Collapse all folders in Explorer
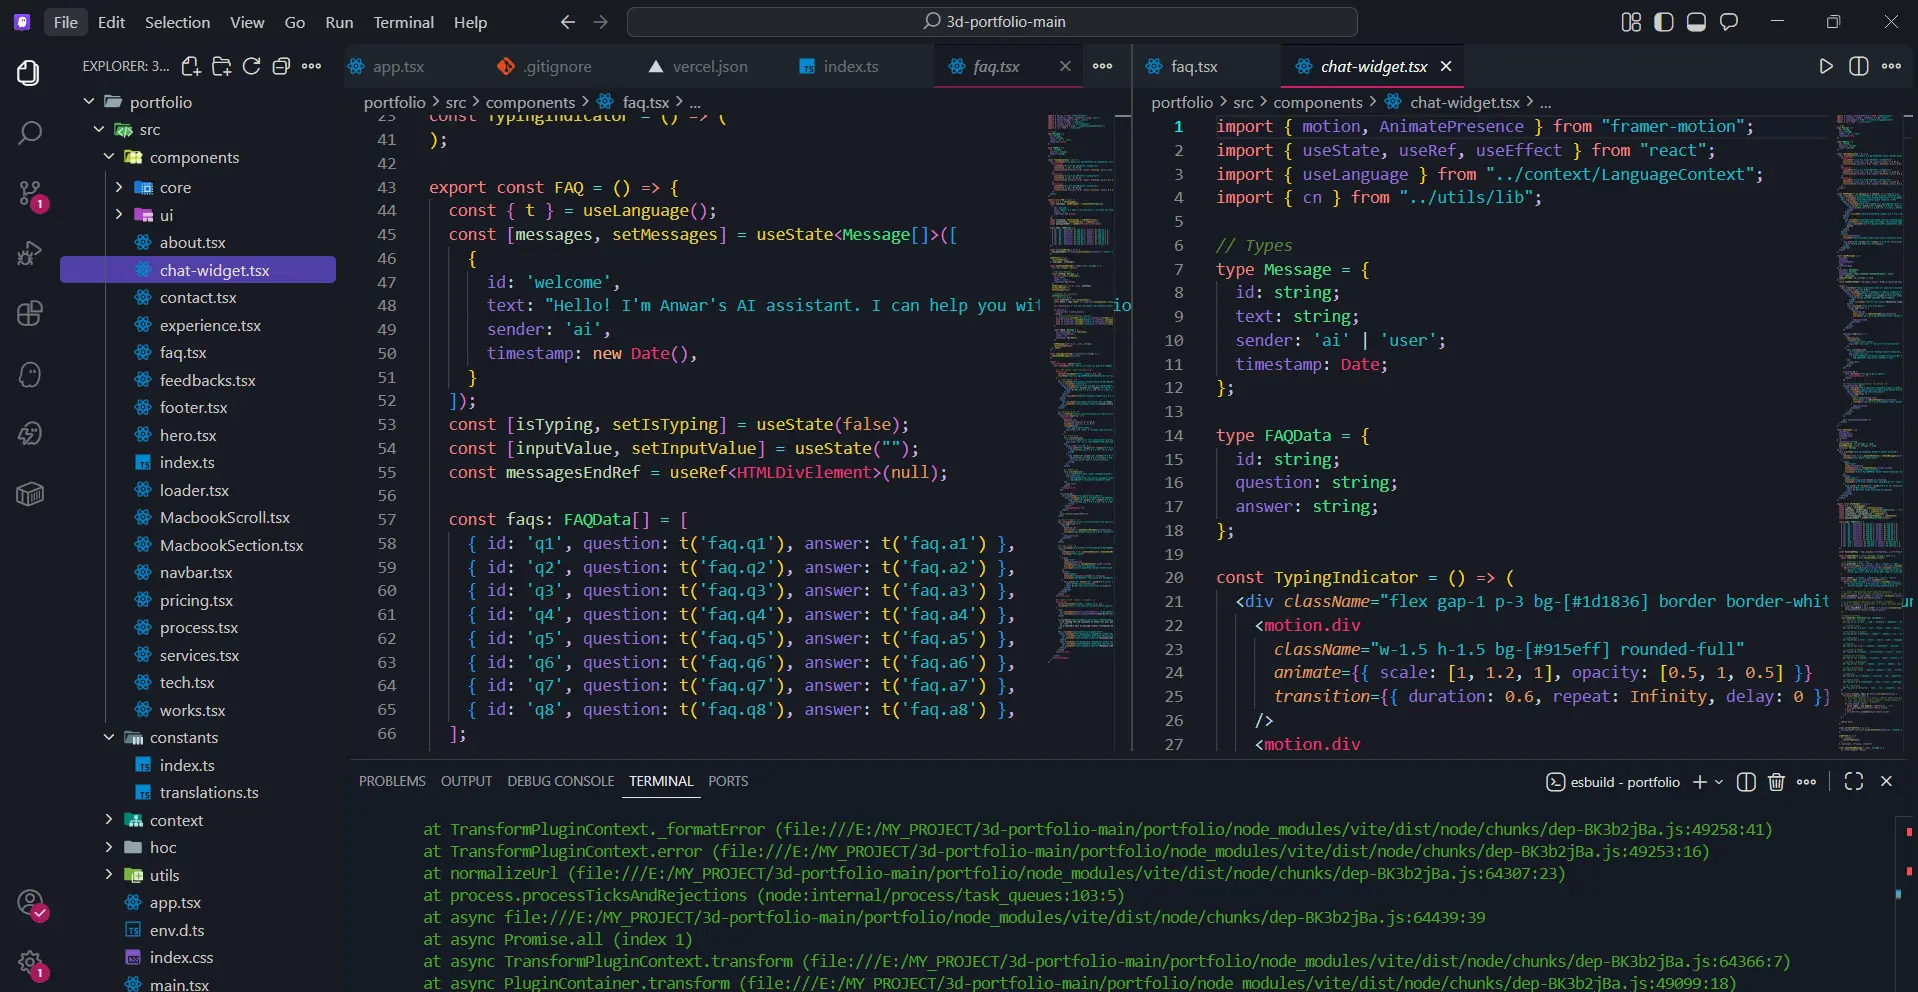This screenshot has width=1918, height=992. (x=281, y=66)
